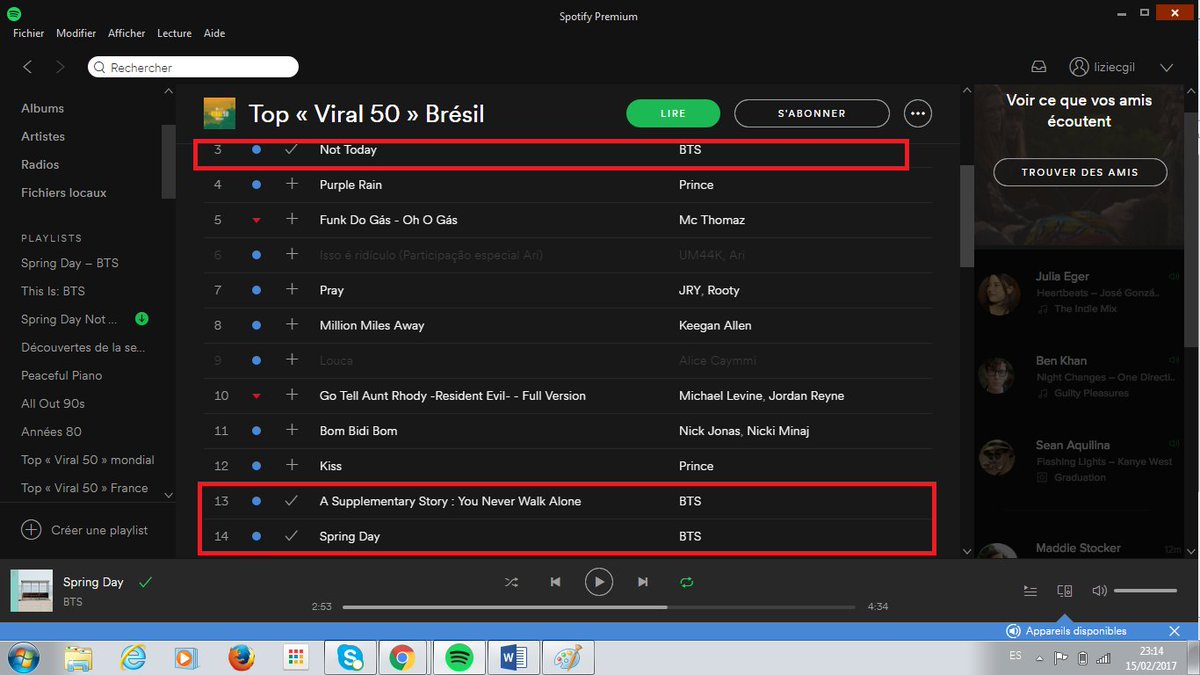Open the Fichier menu
Image resolution: width=1200 pixels, height=675 pixels.
(x=28, y=33)
